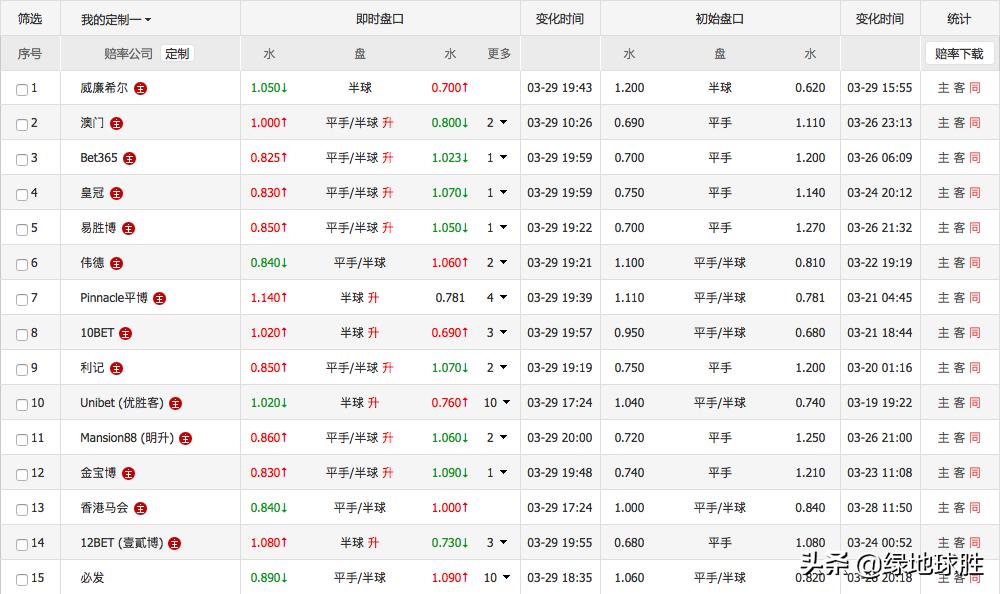The image size is (1001, 594).
Task: Click the 主 badge next to 香港马会
Action: tap(141, 508)
